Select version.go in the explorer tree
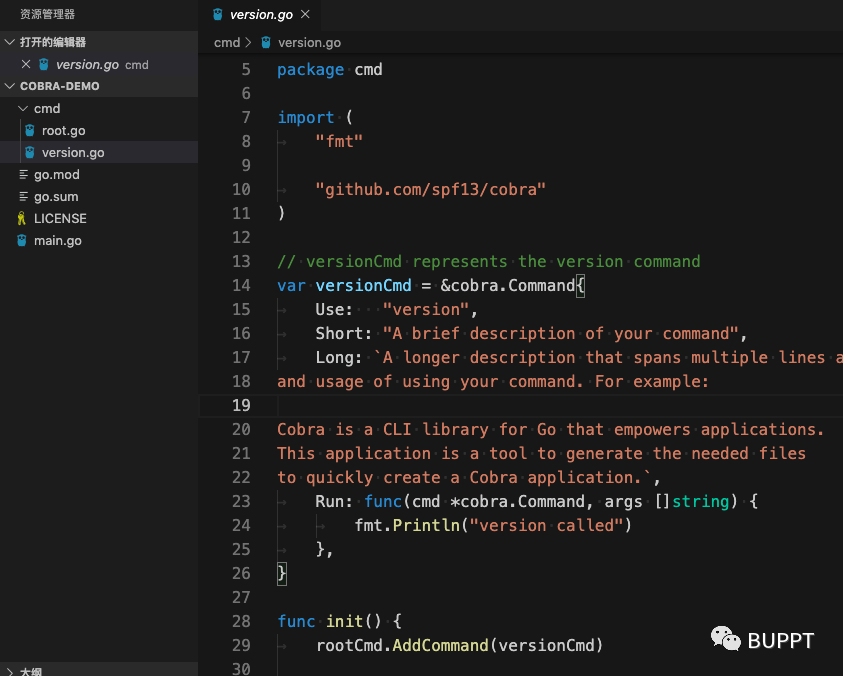 click(99, 153)
